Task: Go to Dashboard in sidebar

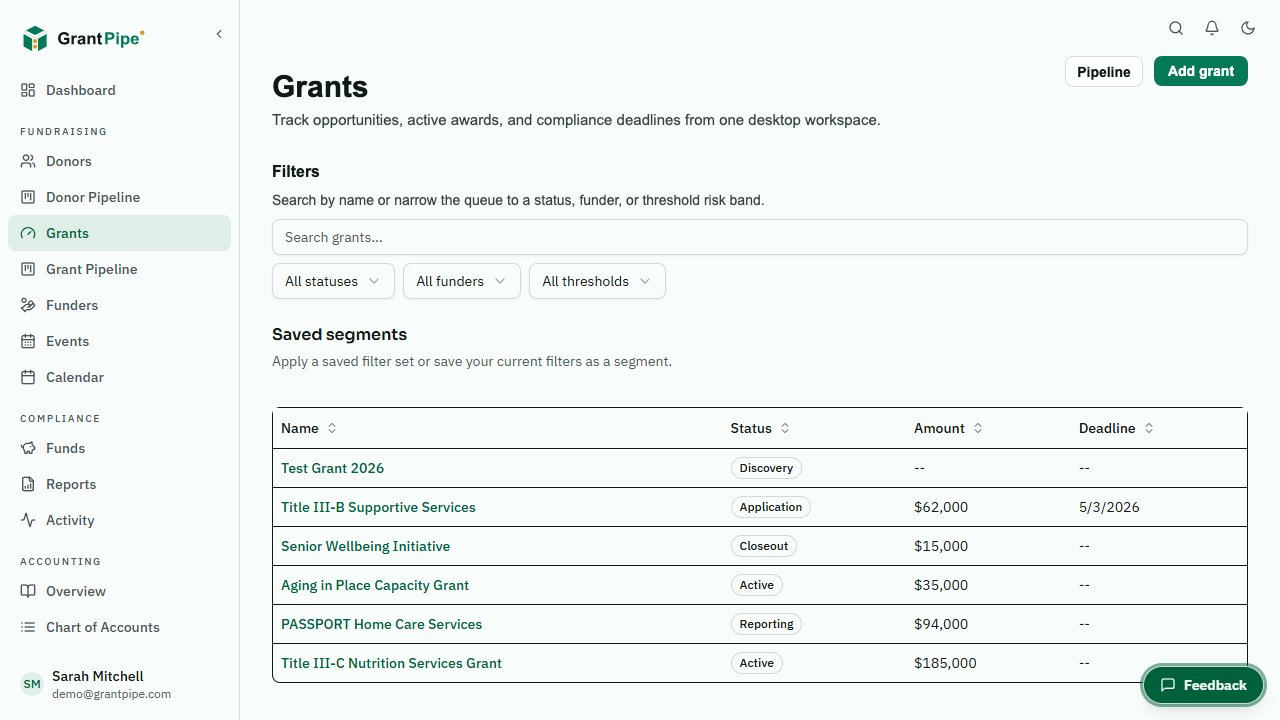Action: (119, 90)
